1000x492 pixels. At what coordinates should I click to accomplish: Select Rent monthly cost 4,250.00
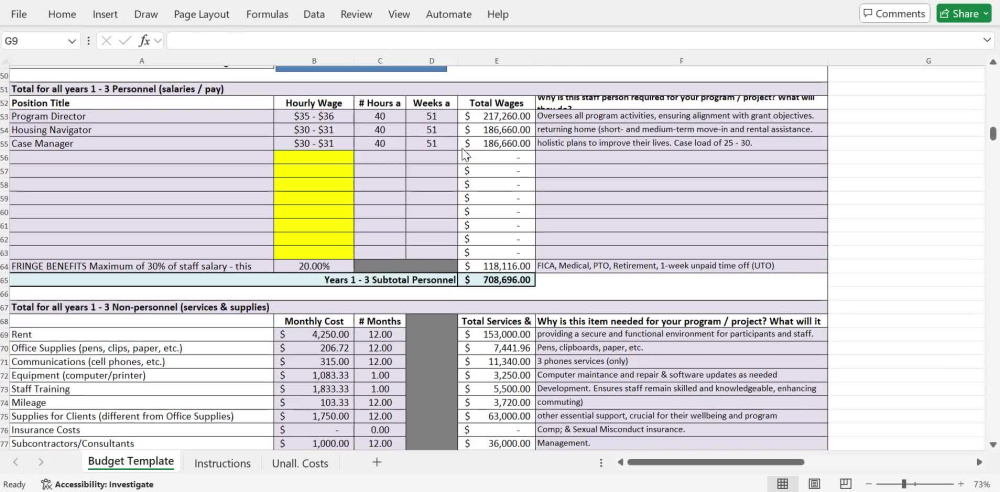click(314, 334)
